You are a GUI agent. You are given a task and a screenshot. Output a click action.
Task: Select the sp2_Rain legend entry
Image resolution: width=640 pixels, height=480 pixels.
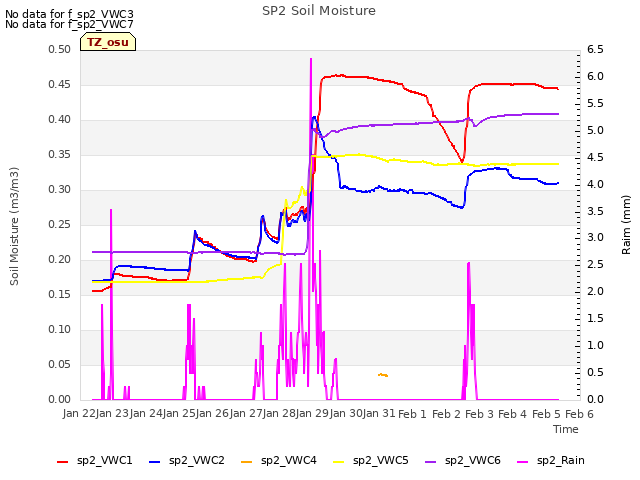(551, 461)
